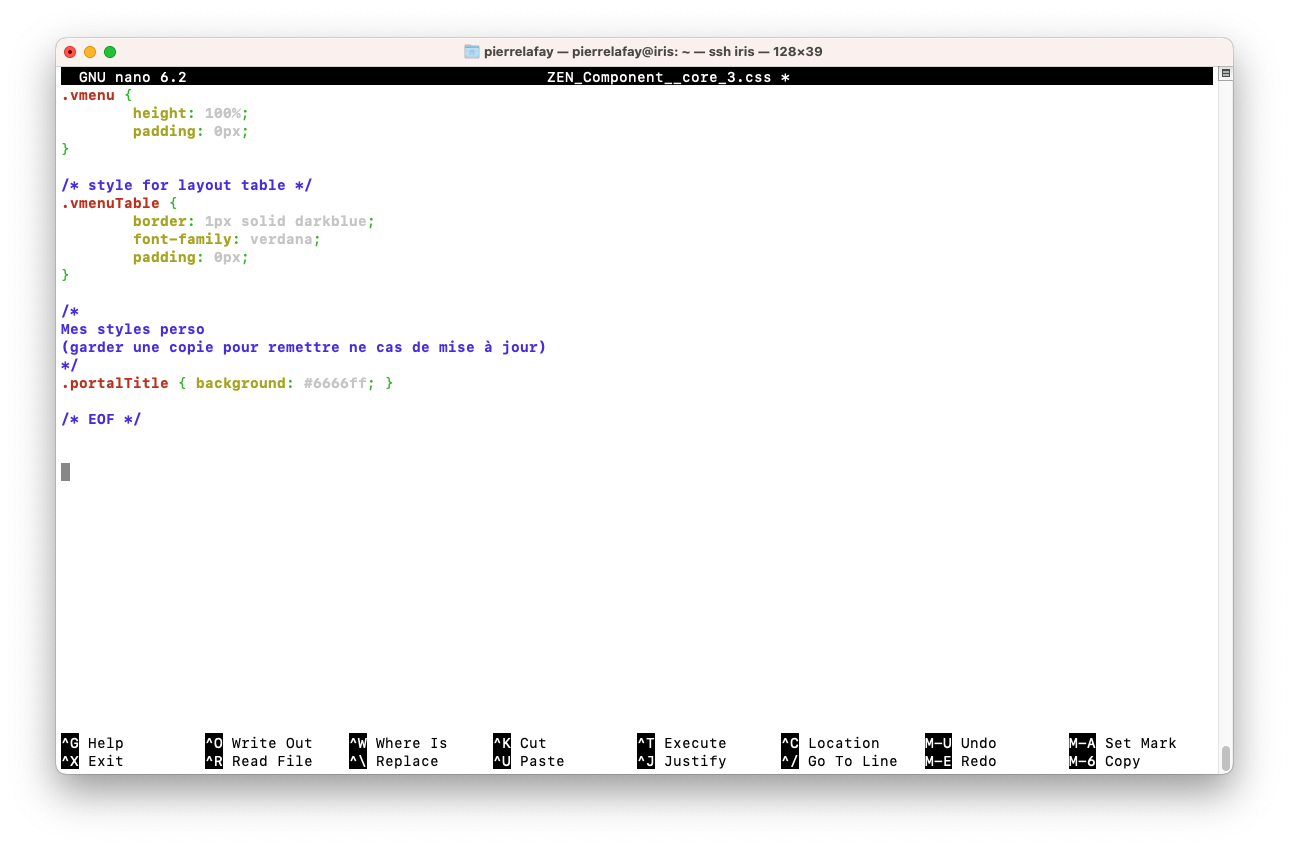Click on the .vmenuTable selector line

110,203
